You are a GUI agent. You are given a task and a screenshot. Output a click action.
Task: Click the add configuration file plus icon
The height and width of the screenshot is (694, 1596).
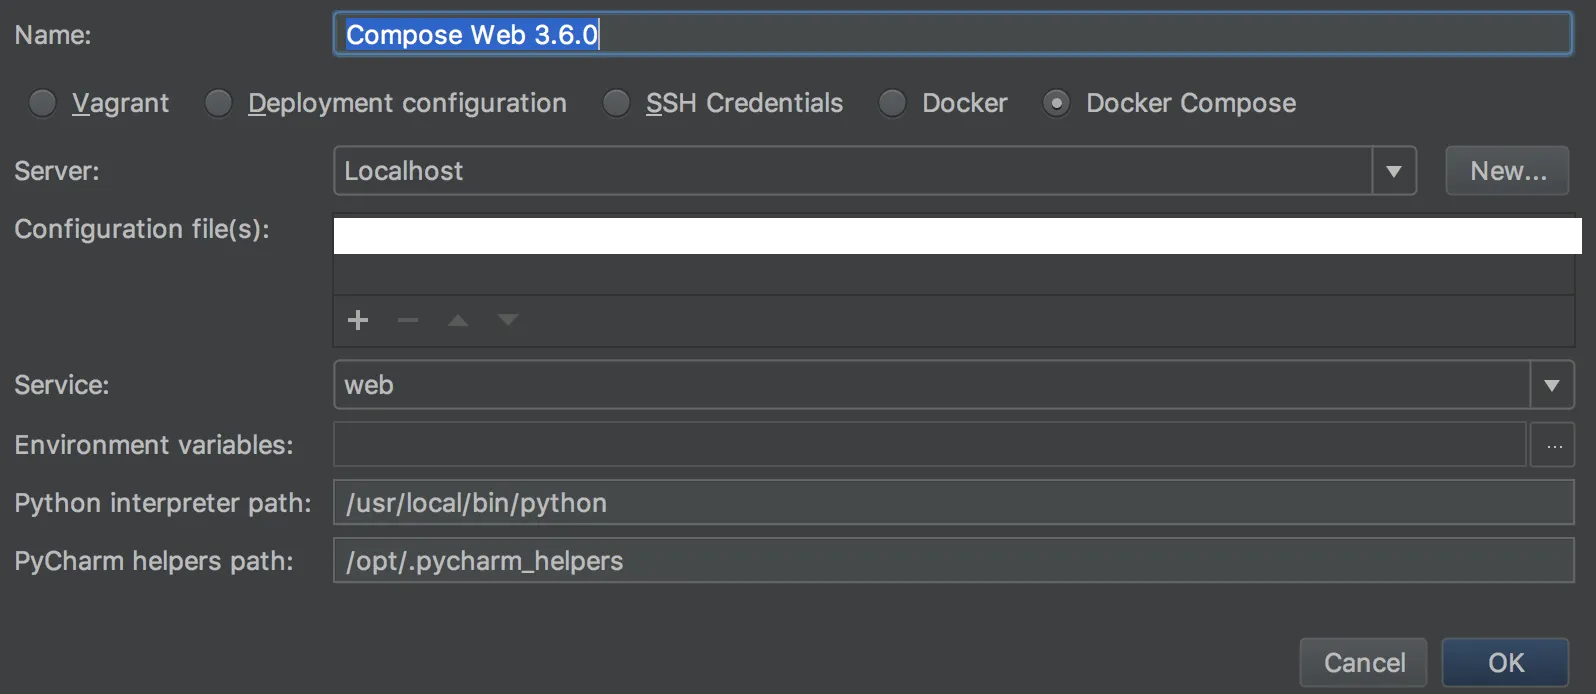tap(358, 320)
